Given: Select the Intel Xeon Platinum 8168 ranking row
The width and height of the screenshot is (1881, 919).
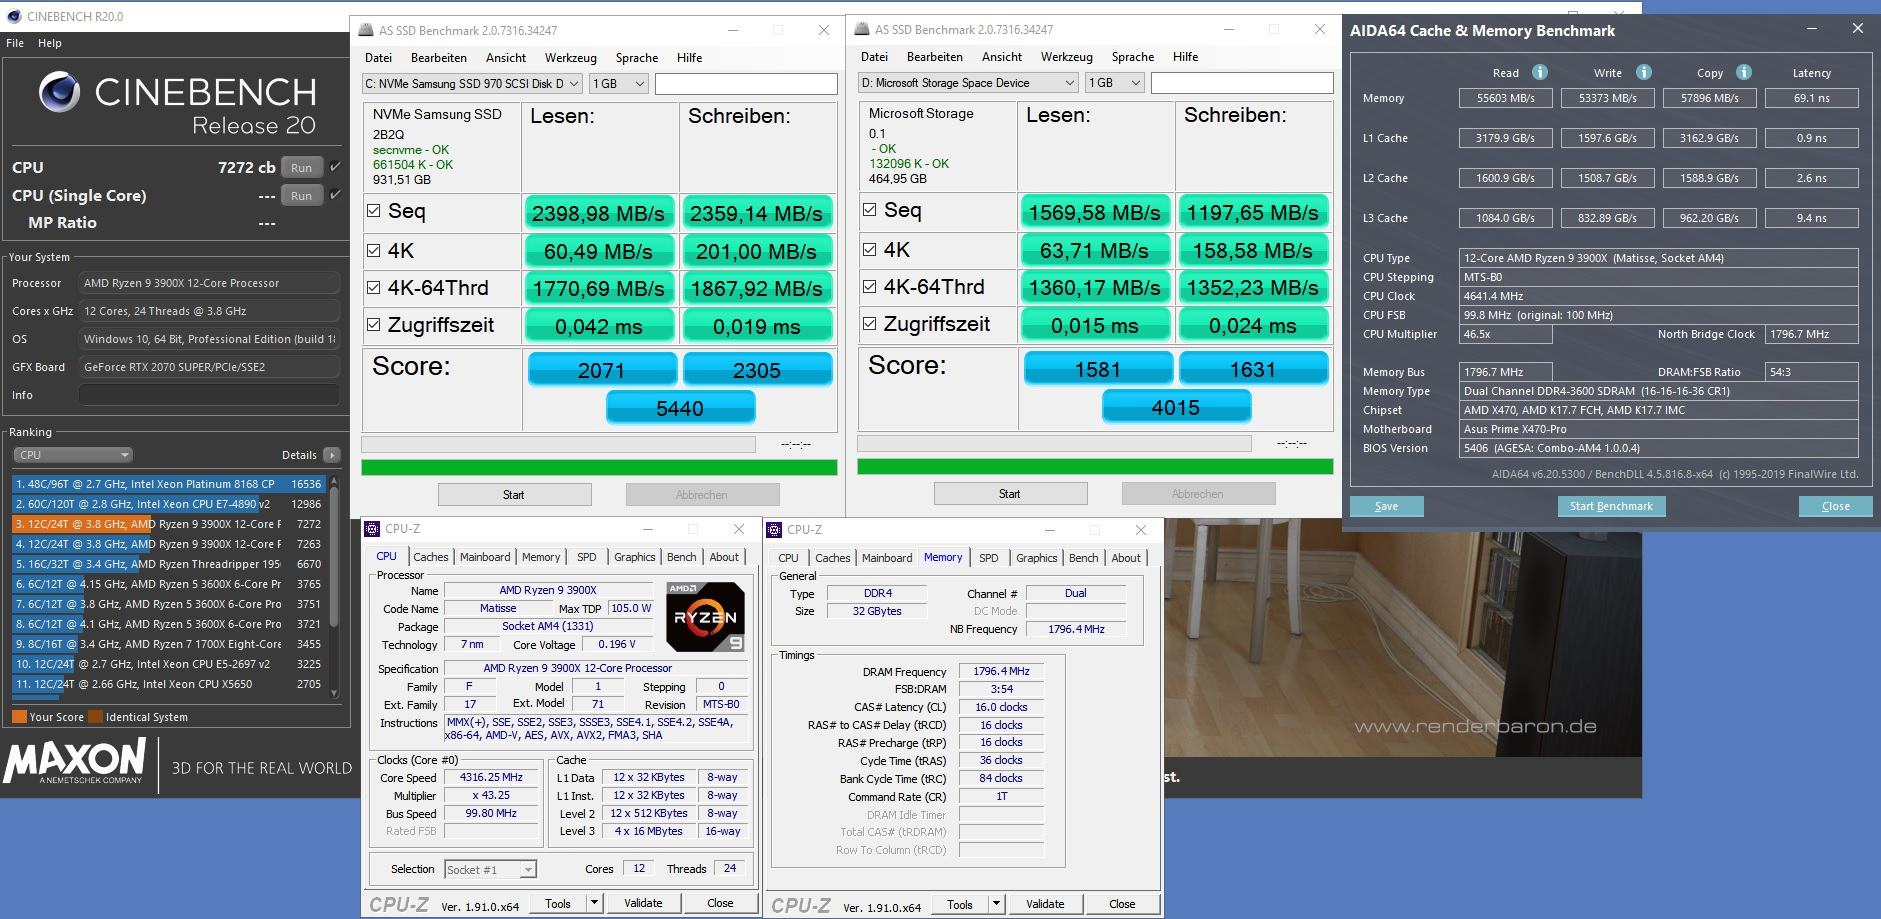Looking at the screenshot, I should click(x=168, y=484).
